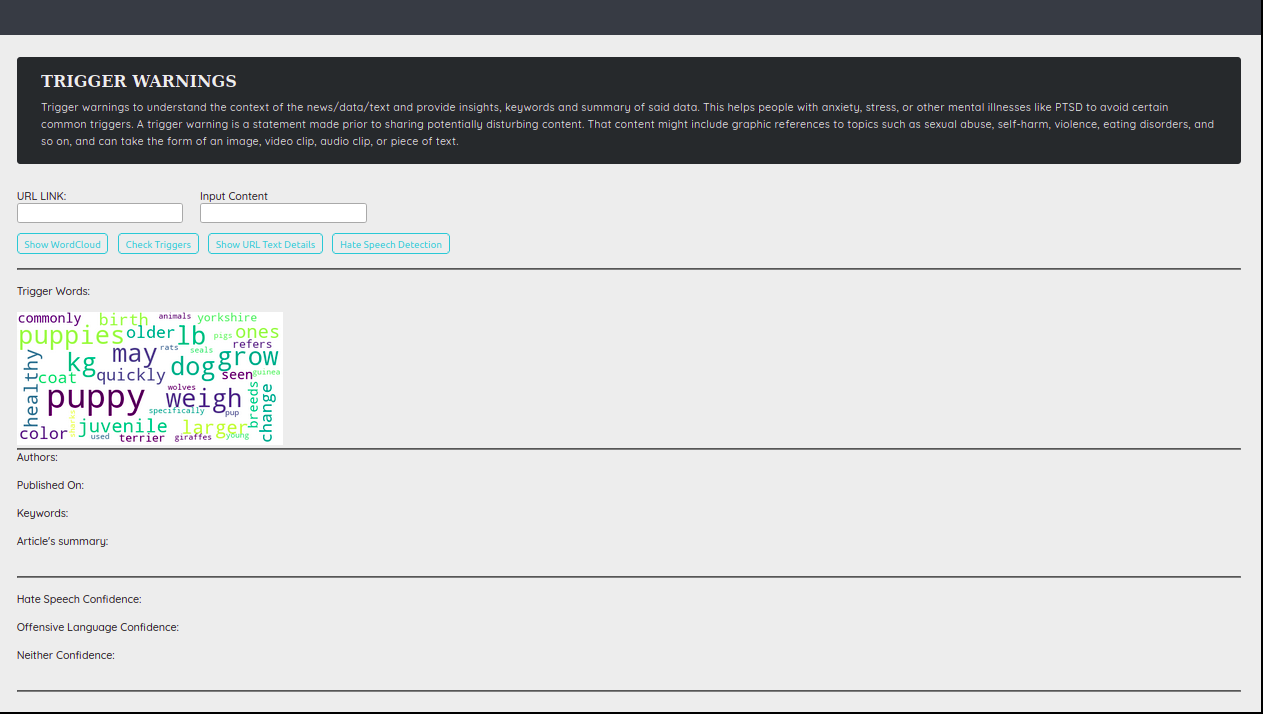Click the Input Content field caption
Screen dimensions: 1263x714
233,196
